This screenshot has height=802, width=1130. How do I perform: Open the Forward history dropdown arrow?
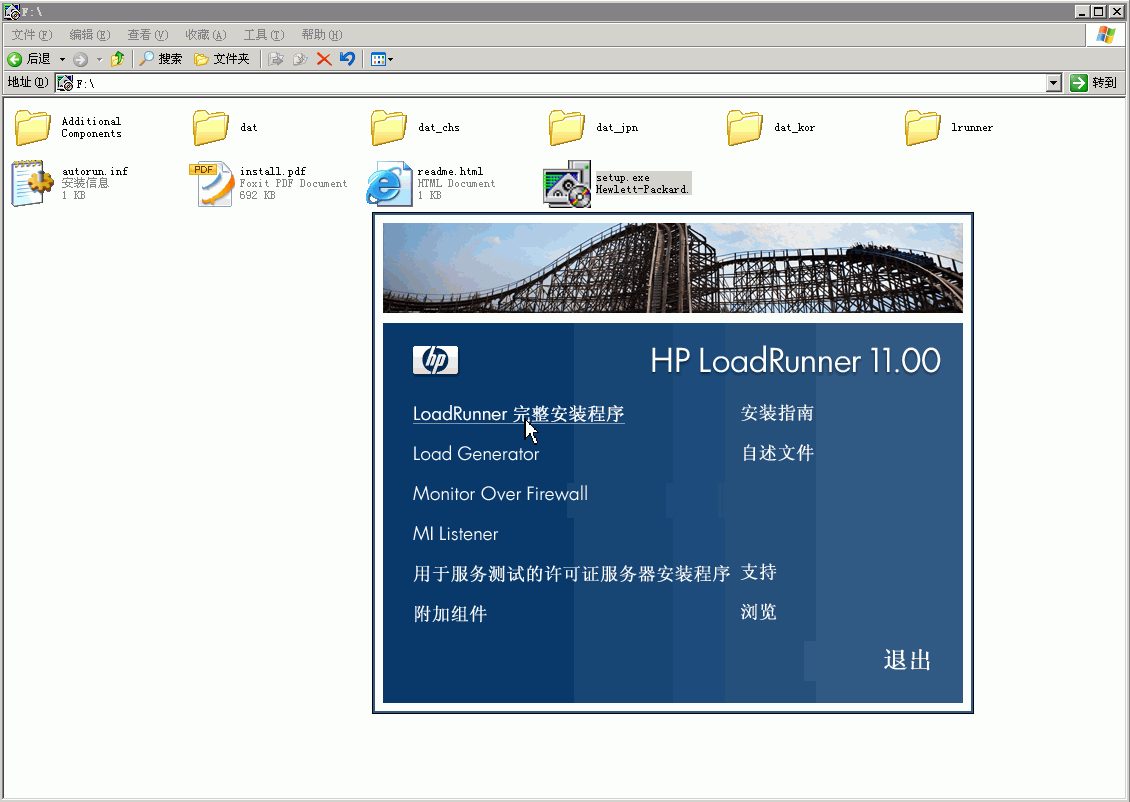pos(99,59)
